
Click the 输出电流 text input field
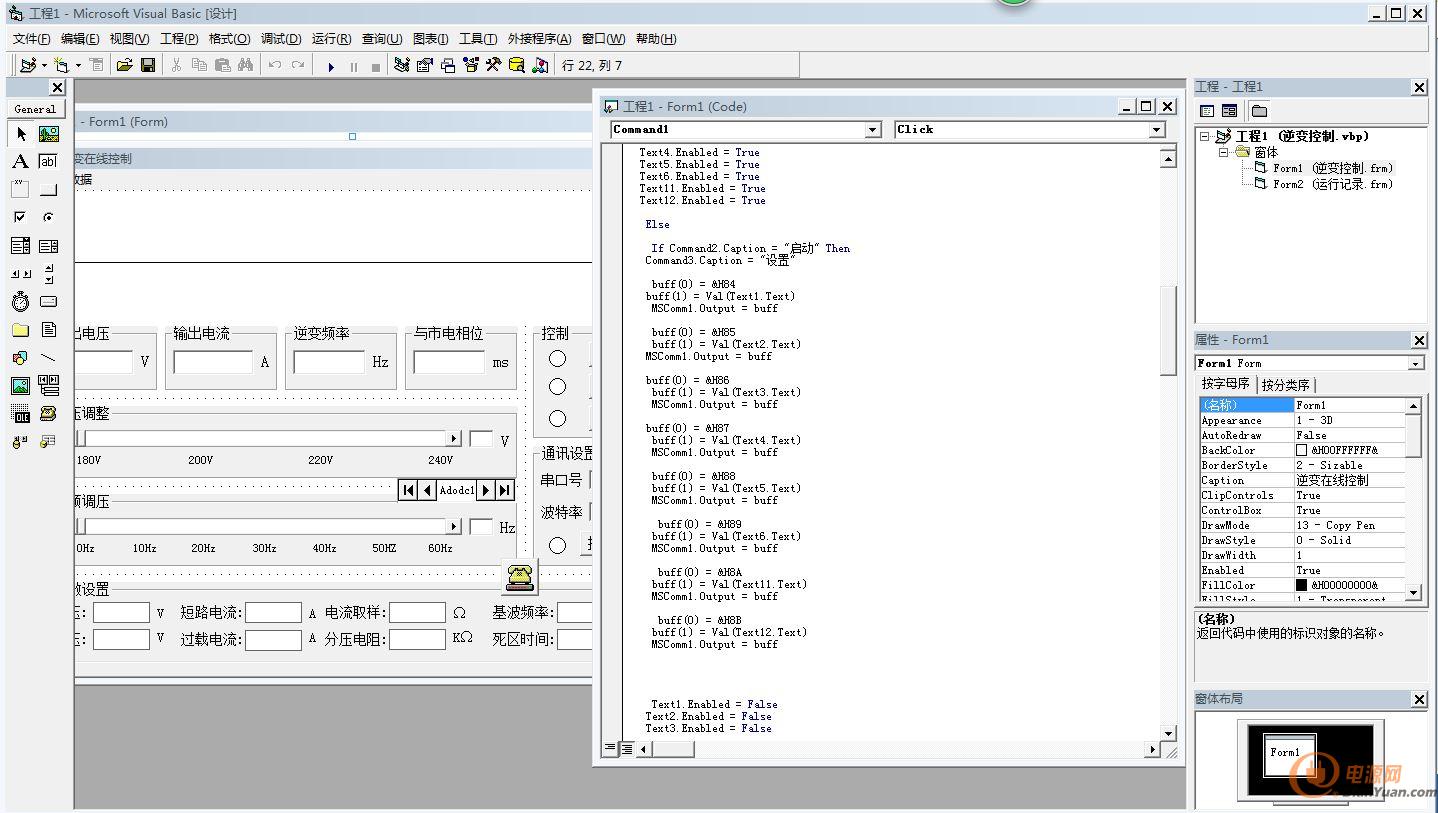point(213,362)
